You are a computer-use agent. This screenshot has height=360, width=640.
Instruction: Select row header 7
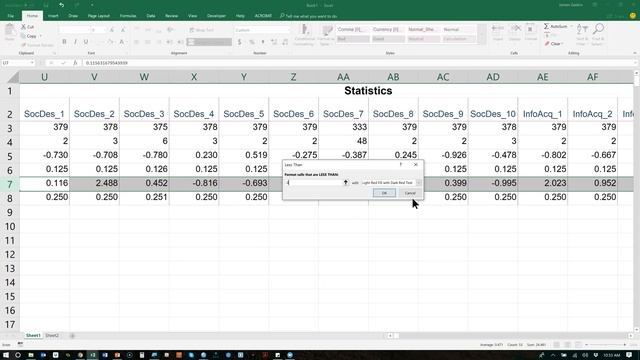coord(9,184)
